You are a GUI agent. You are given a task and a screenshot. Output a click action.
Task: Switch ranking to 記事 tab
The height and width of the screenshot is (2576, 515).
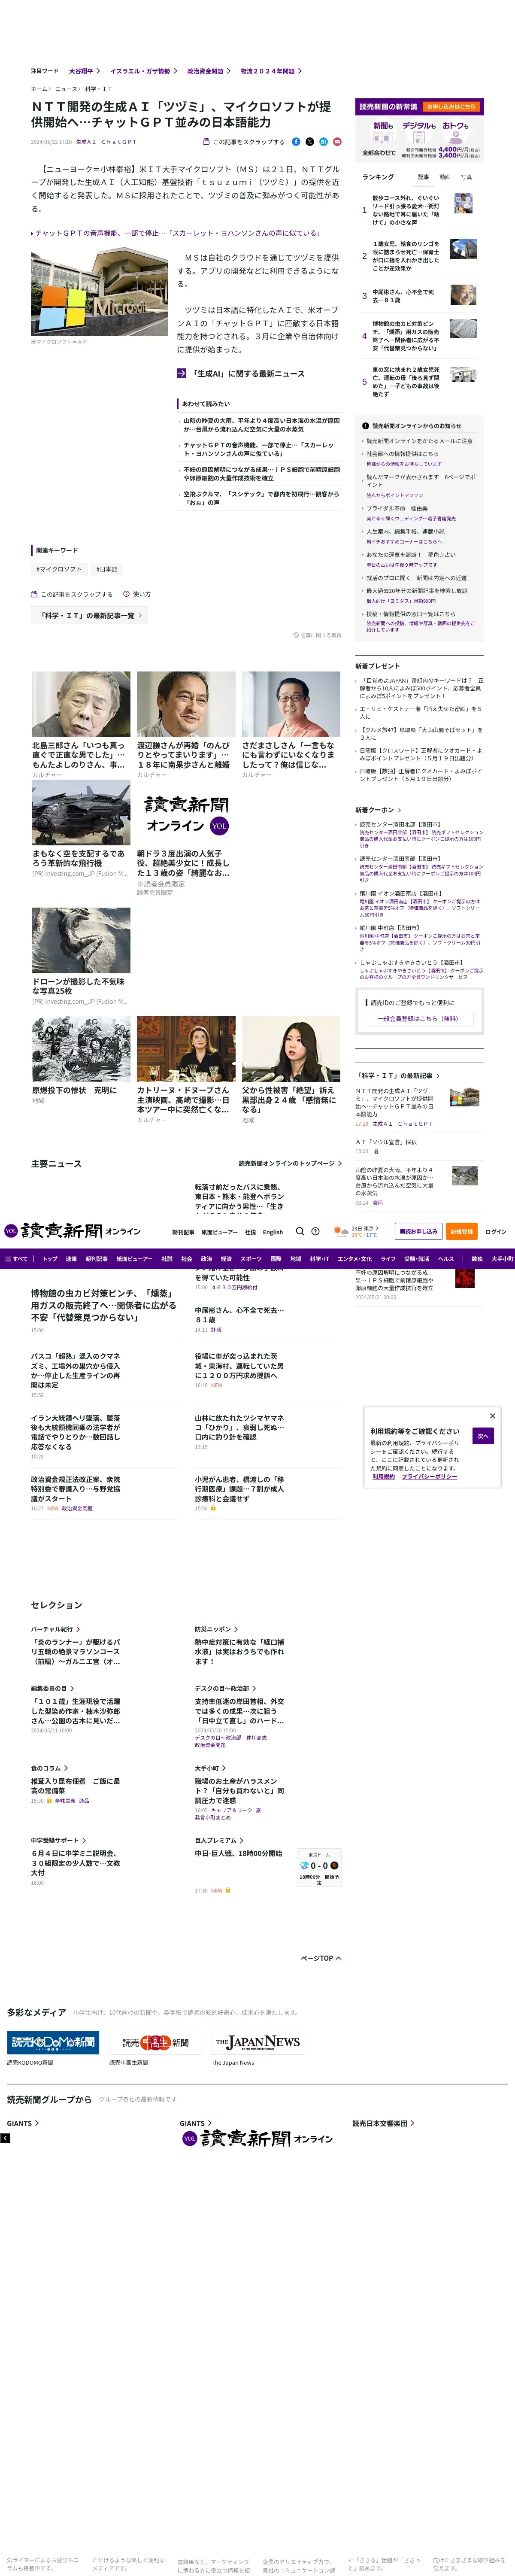(423, 177)
